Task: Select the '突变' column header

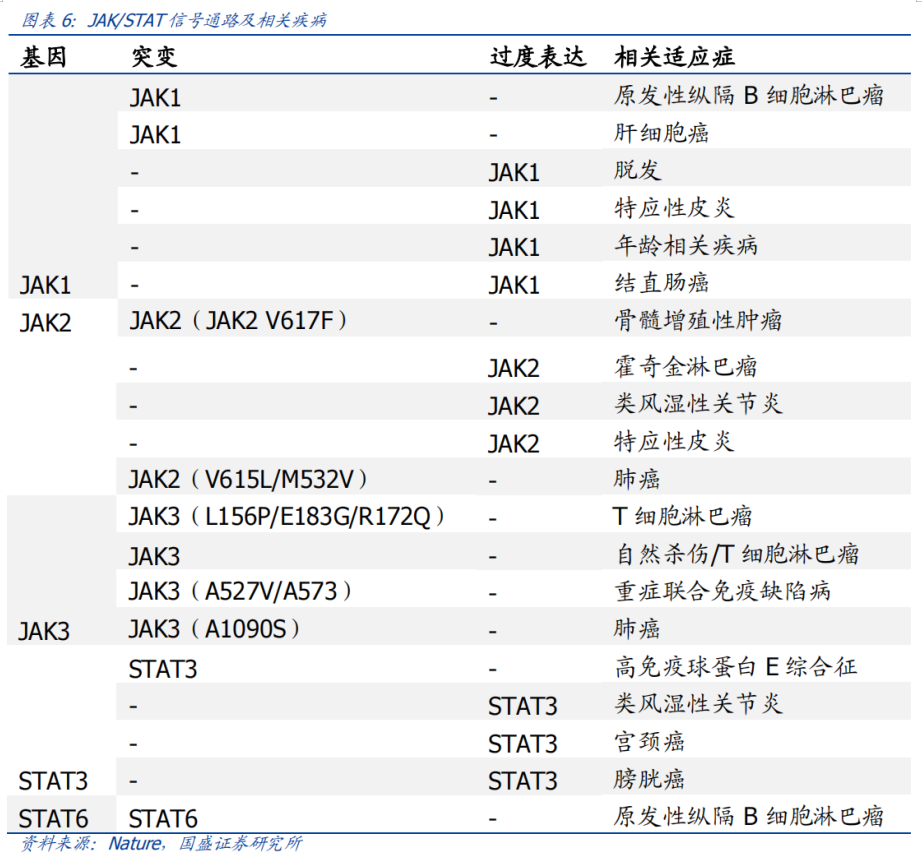Action: click(153, 57)
